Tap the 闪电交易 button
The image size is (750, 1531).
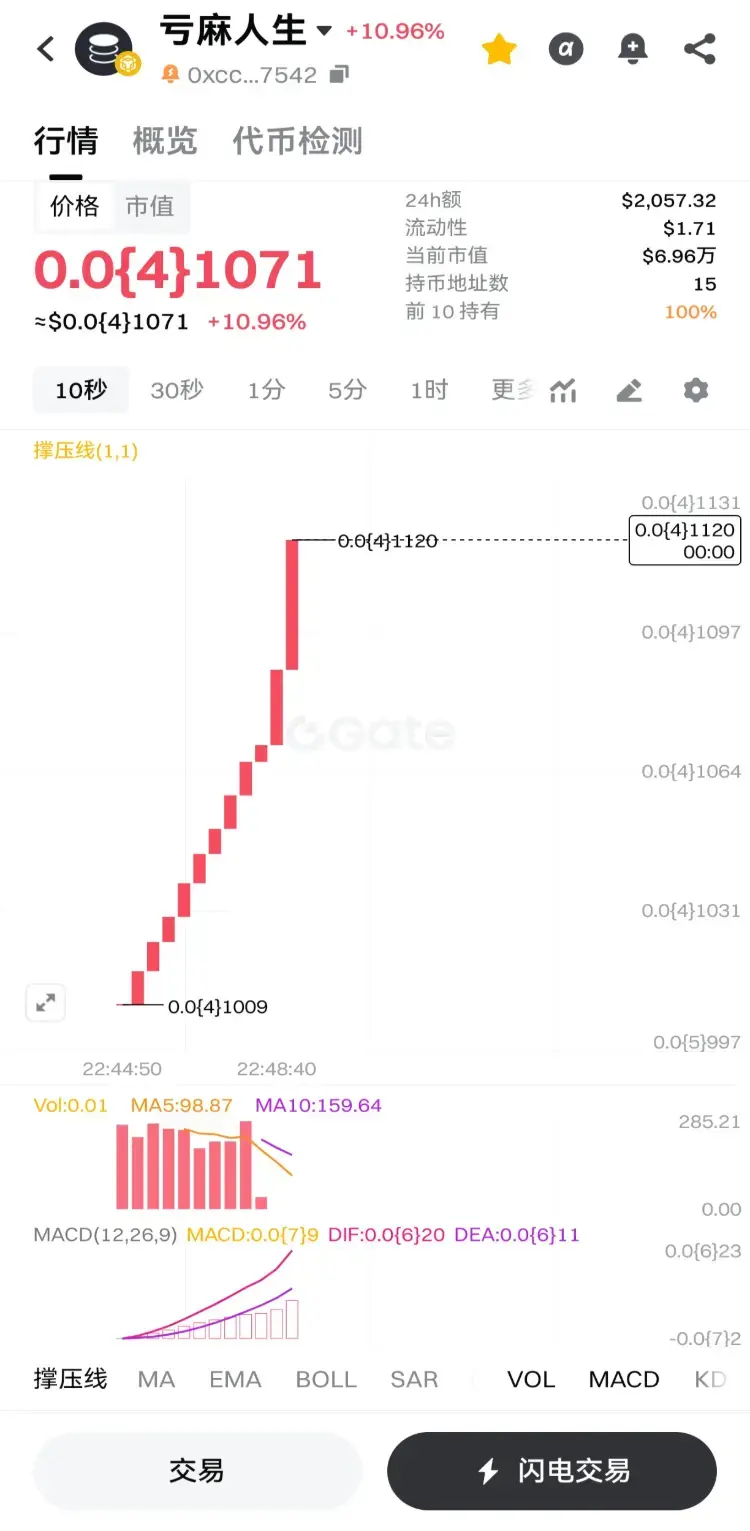click(552, 1471)
